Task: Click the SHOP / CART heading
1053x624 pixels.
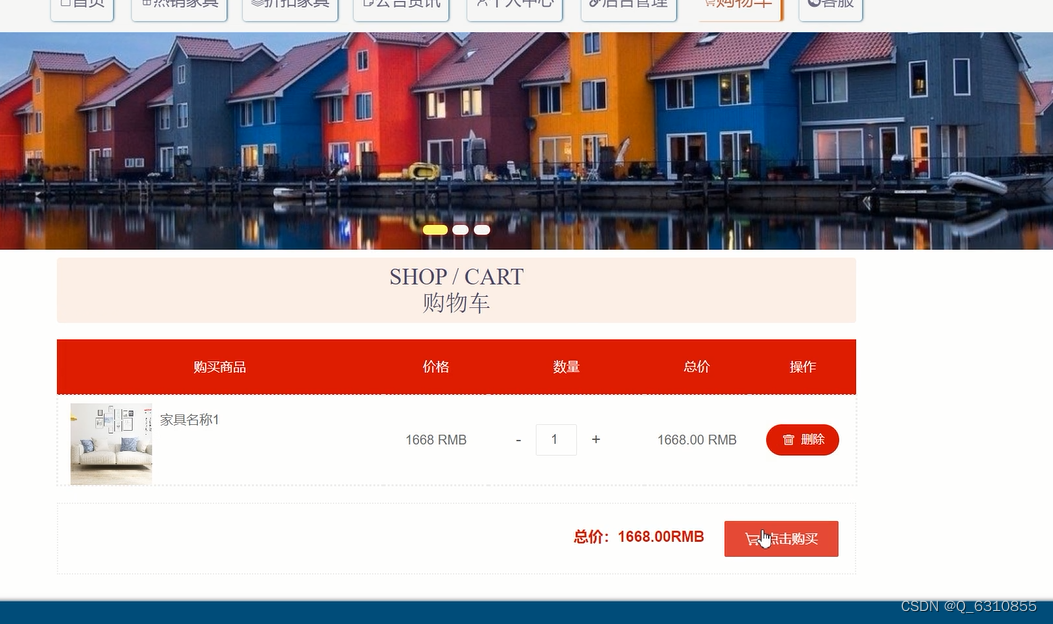Action: [457, 277]
